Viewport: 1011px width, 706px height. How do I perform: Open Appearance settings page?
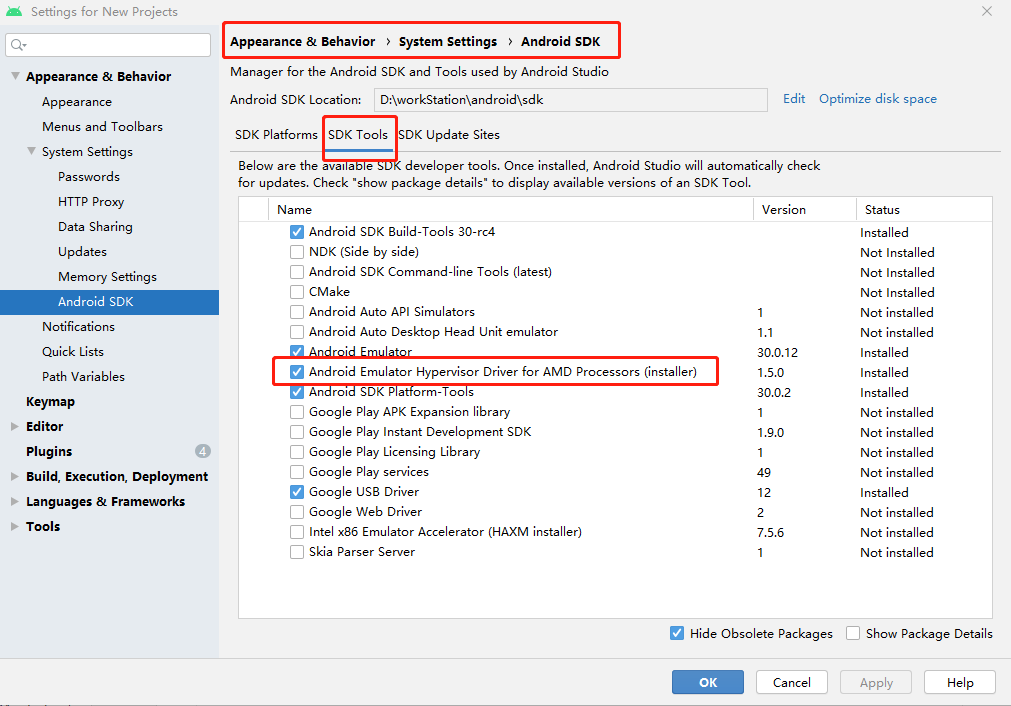(77, 102)
